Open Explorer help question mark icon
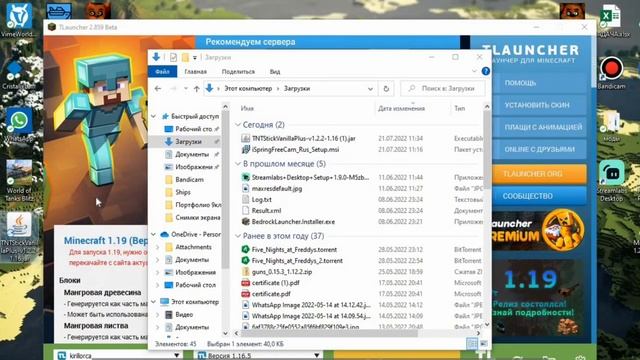The width and height of the screenshot is (640, 360). pyautogui.click(x=485, y=71)
